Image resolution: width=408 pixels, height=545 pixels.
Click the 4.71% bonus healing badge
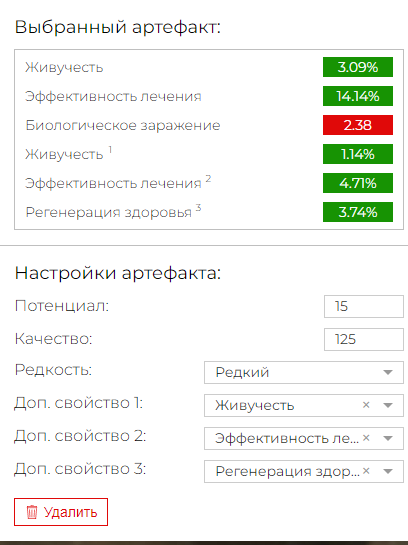[358, 183]
